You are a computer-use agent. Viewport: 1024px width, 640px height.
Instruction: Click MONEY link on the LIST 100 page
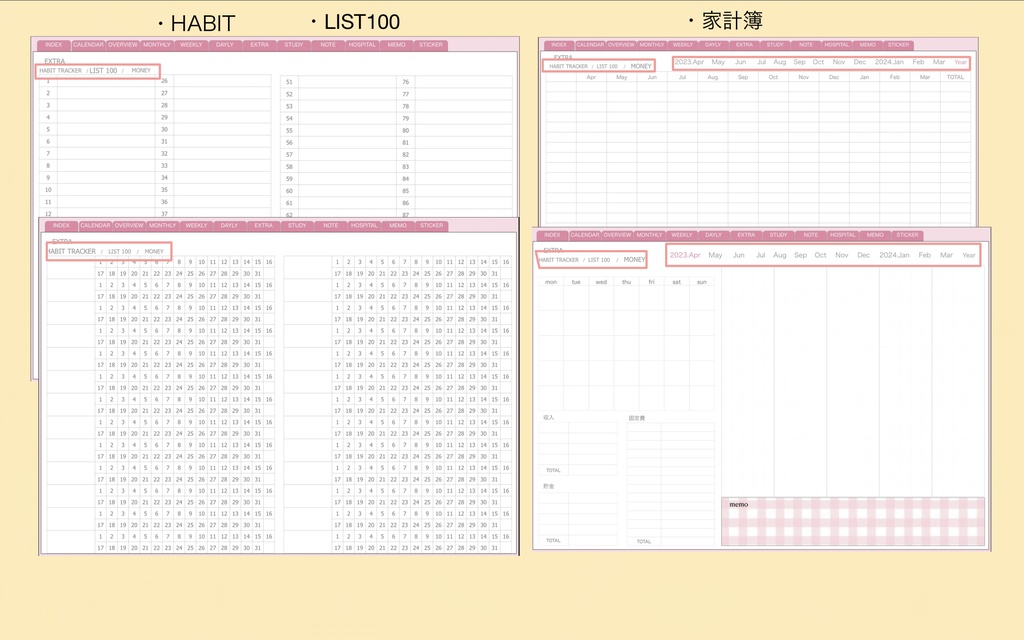(x=141, y=71)
